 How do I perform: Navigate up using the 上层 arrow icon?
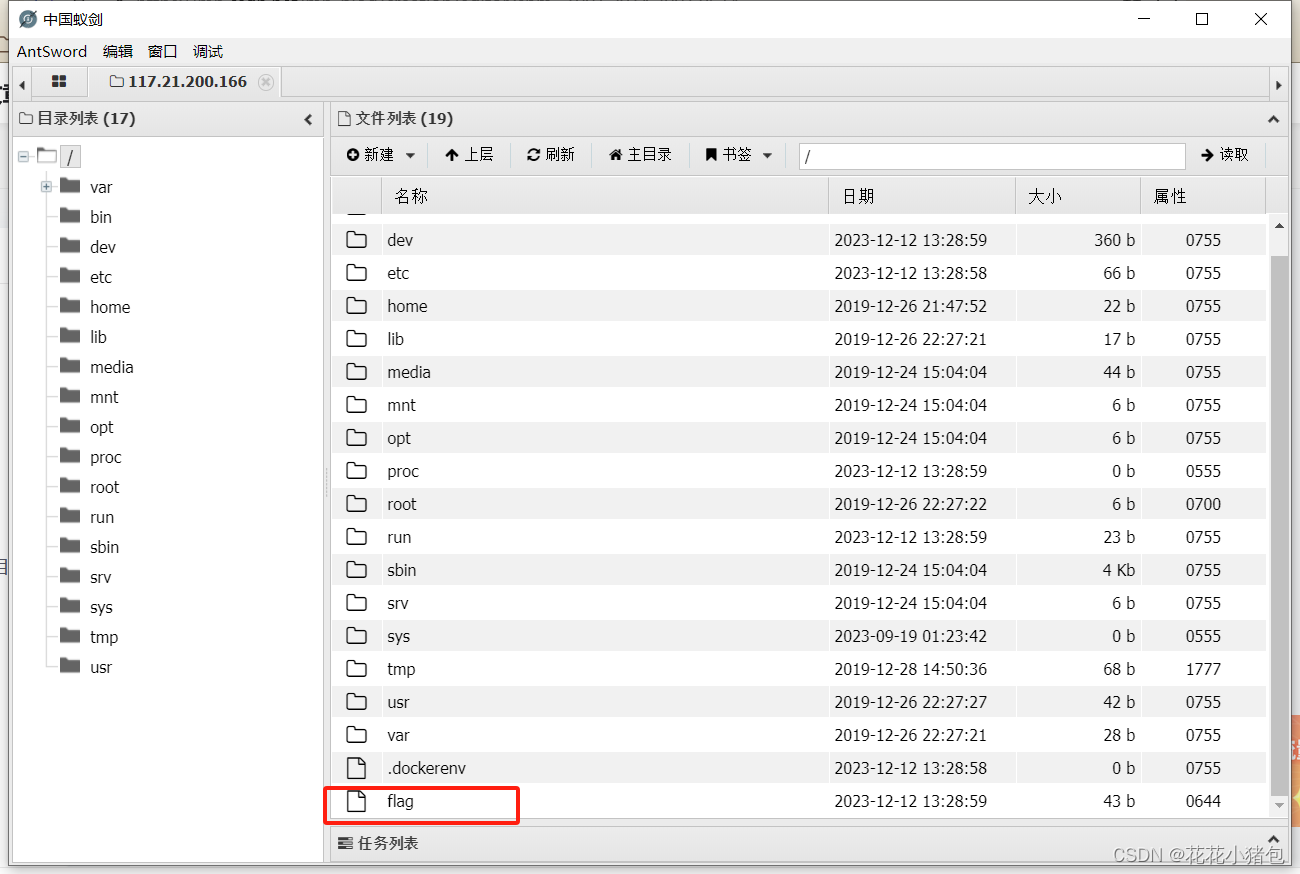pos(452,155)
